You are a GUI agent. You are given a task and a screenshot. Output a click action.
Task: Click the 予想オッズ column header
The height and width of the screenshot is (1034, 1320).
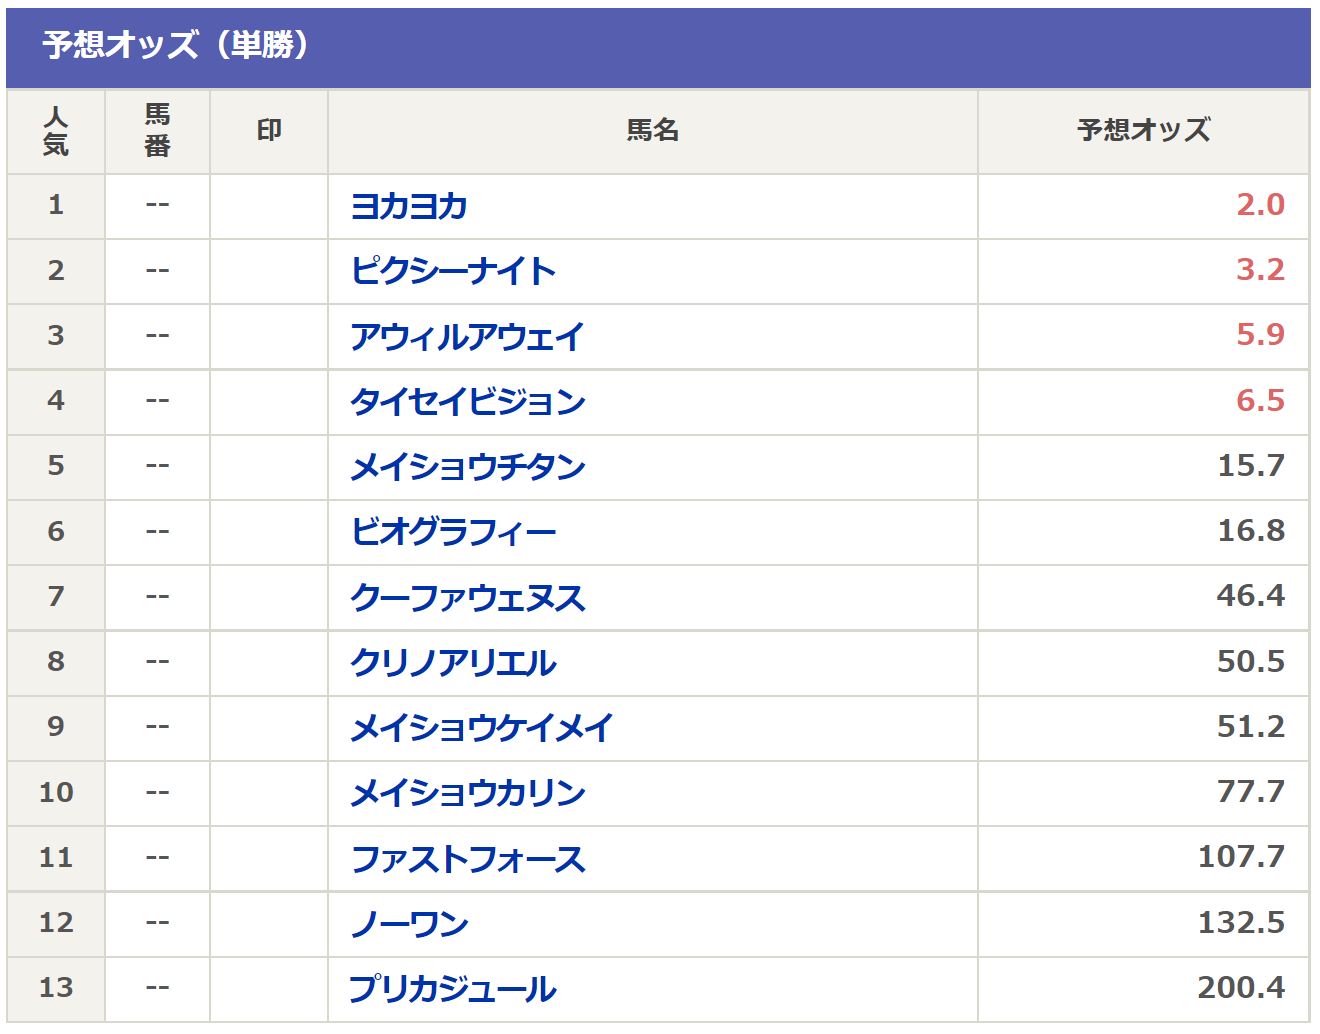coord(1143,131)
